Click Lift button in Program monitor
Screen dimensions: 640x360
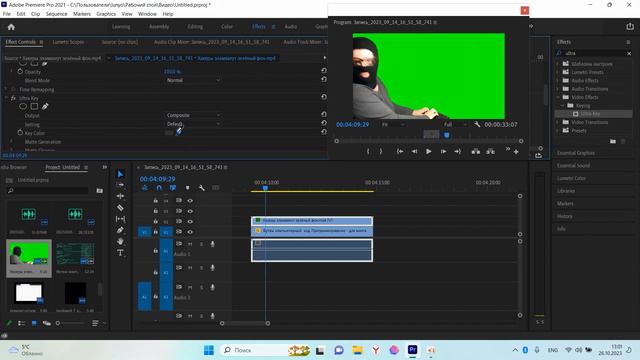[476, 151]
